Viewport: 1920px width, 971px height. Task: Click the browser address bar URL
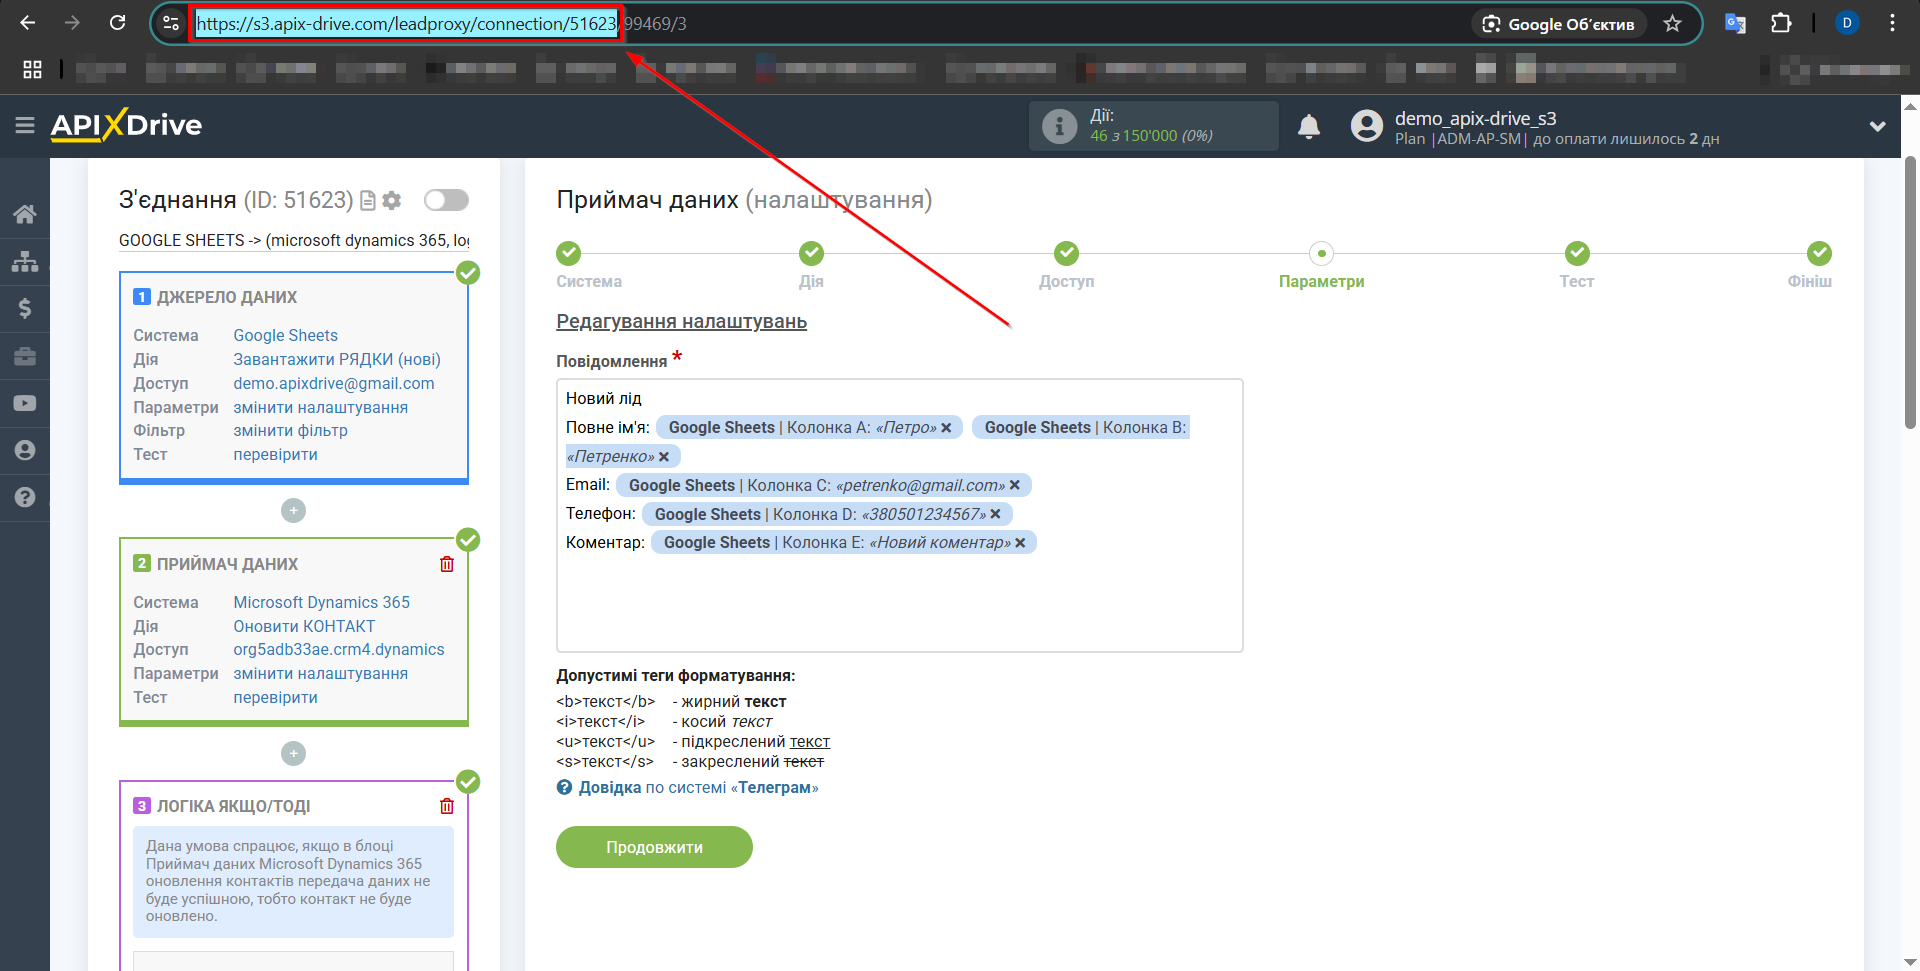tap(441, 24)
